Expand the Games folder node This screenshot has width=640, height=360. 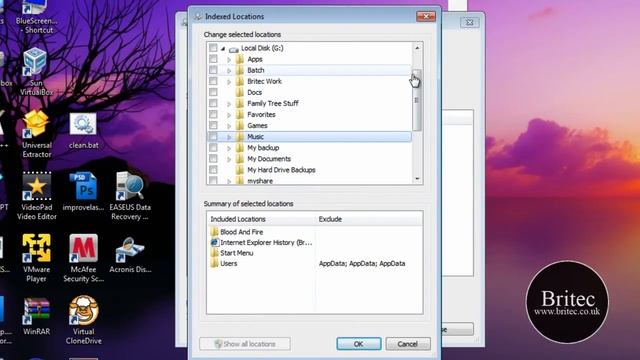coord(229,126)
